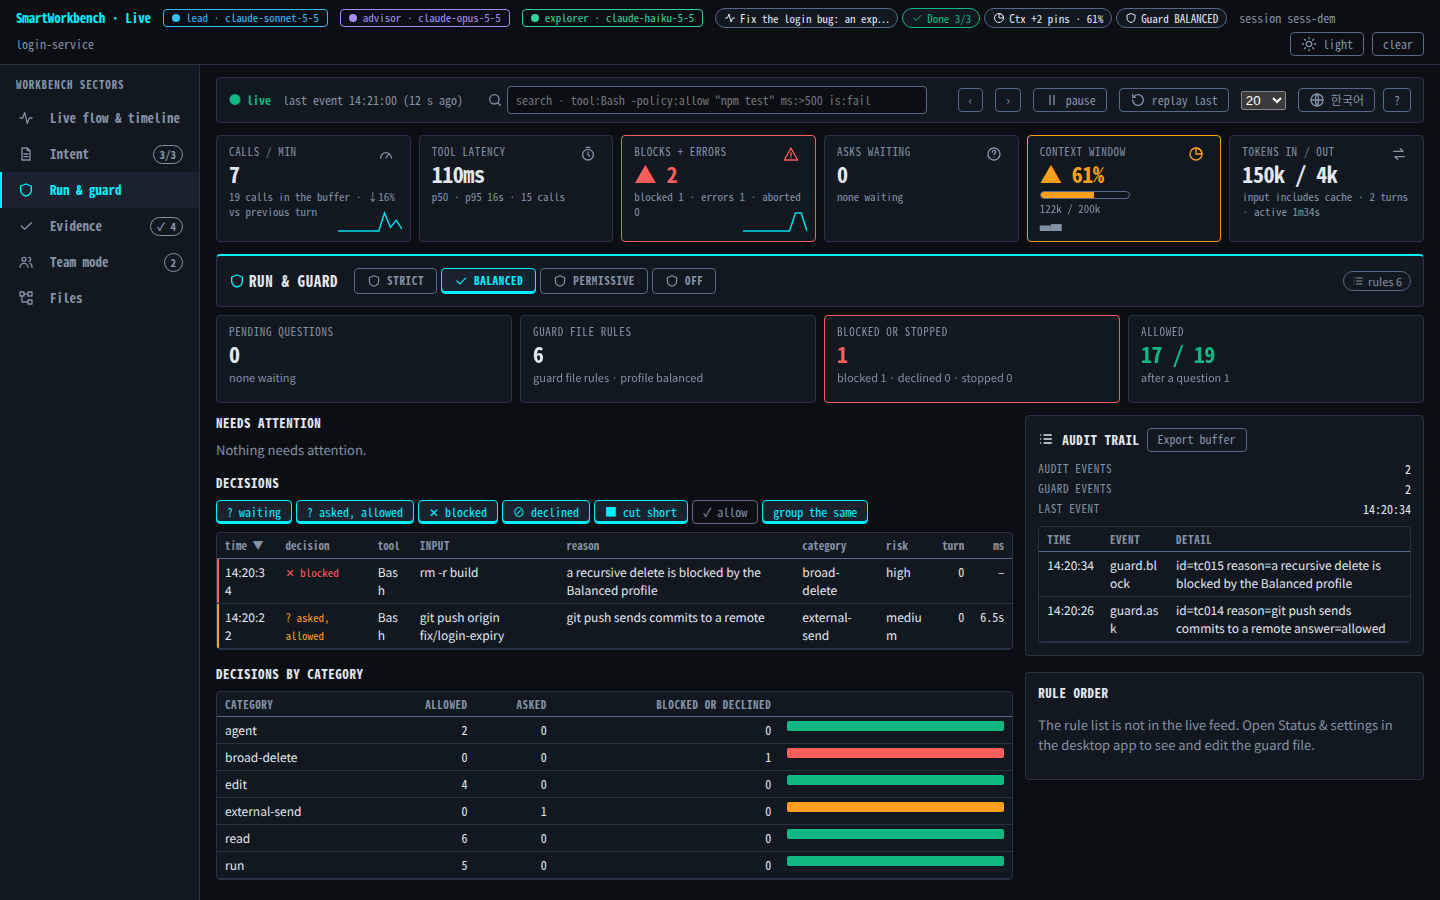Select the Balanced guard mode
The height and width of the screenshot is (900, 1440).
489,281
